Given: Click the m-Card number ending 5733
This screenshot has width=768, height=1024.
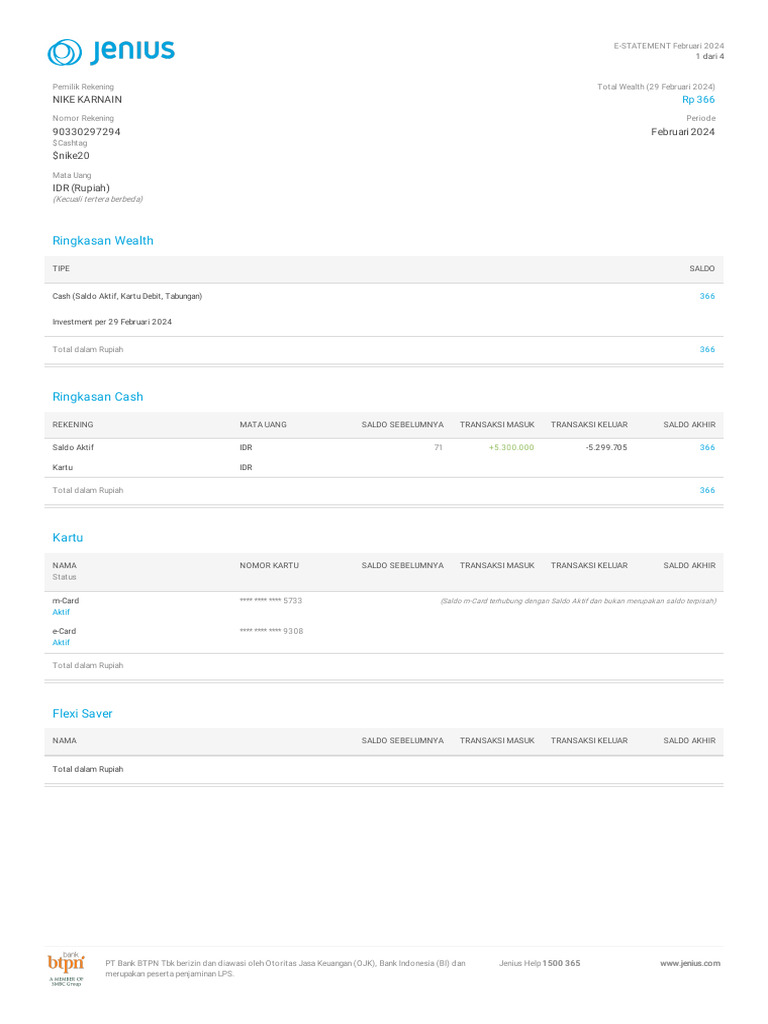Looking at the screenshot, I should point(271,601).
